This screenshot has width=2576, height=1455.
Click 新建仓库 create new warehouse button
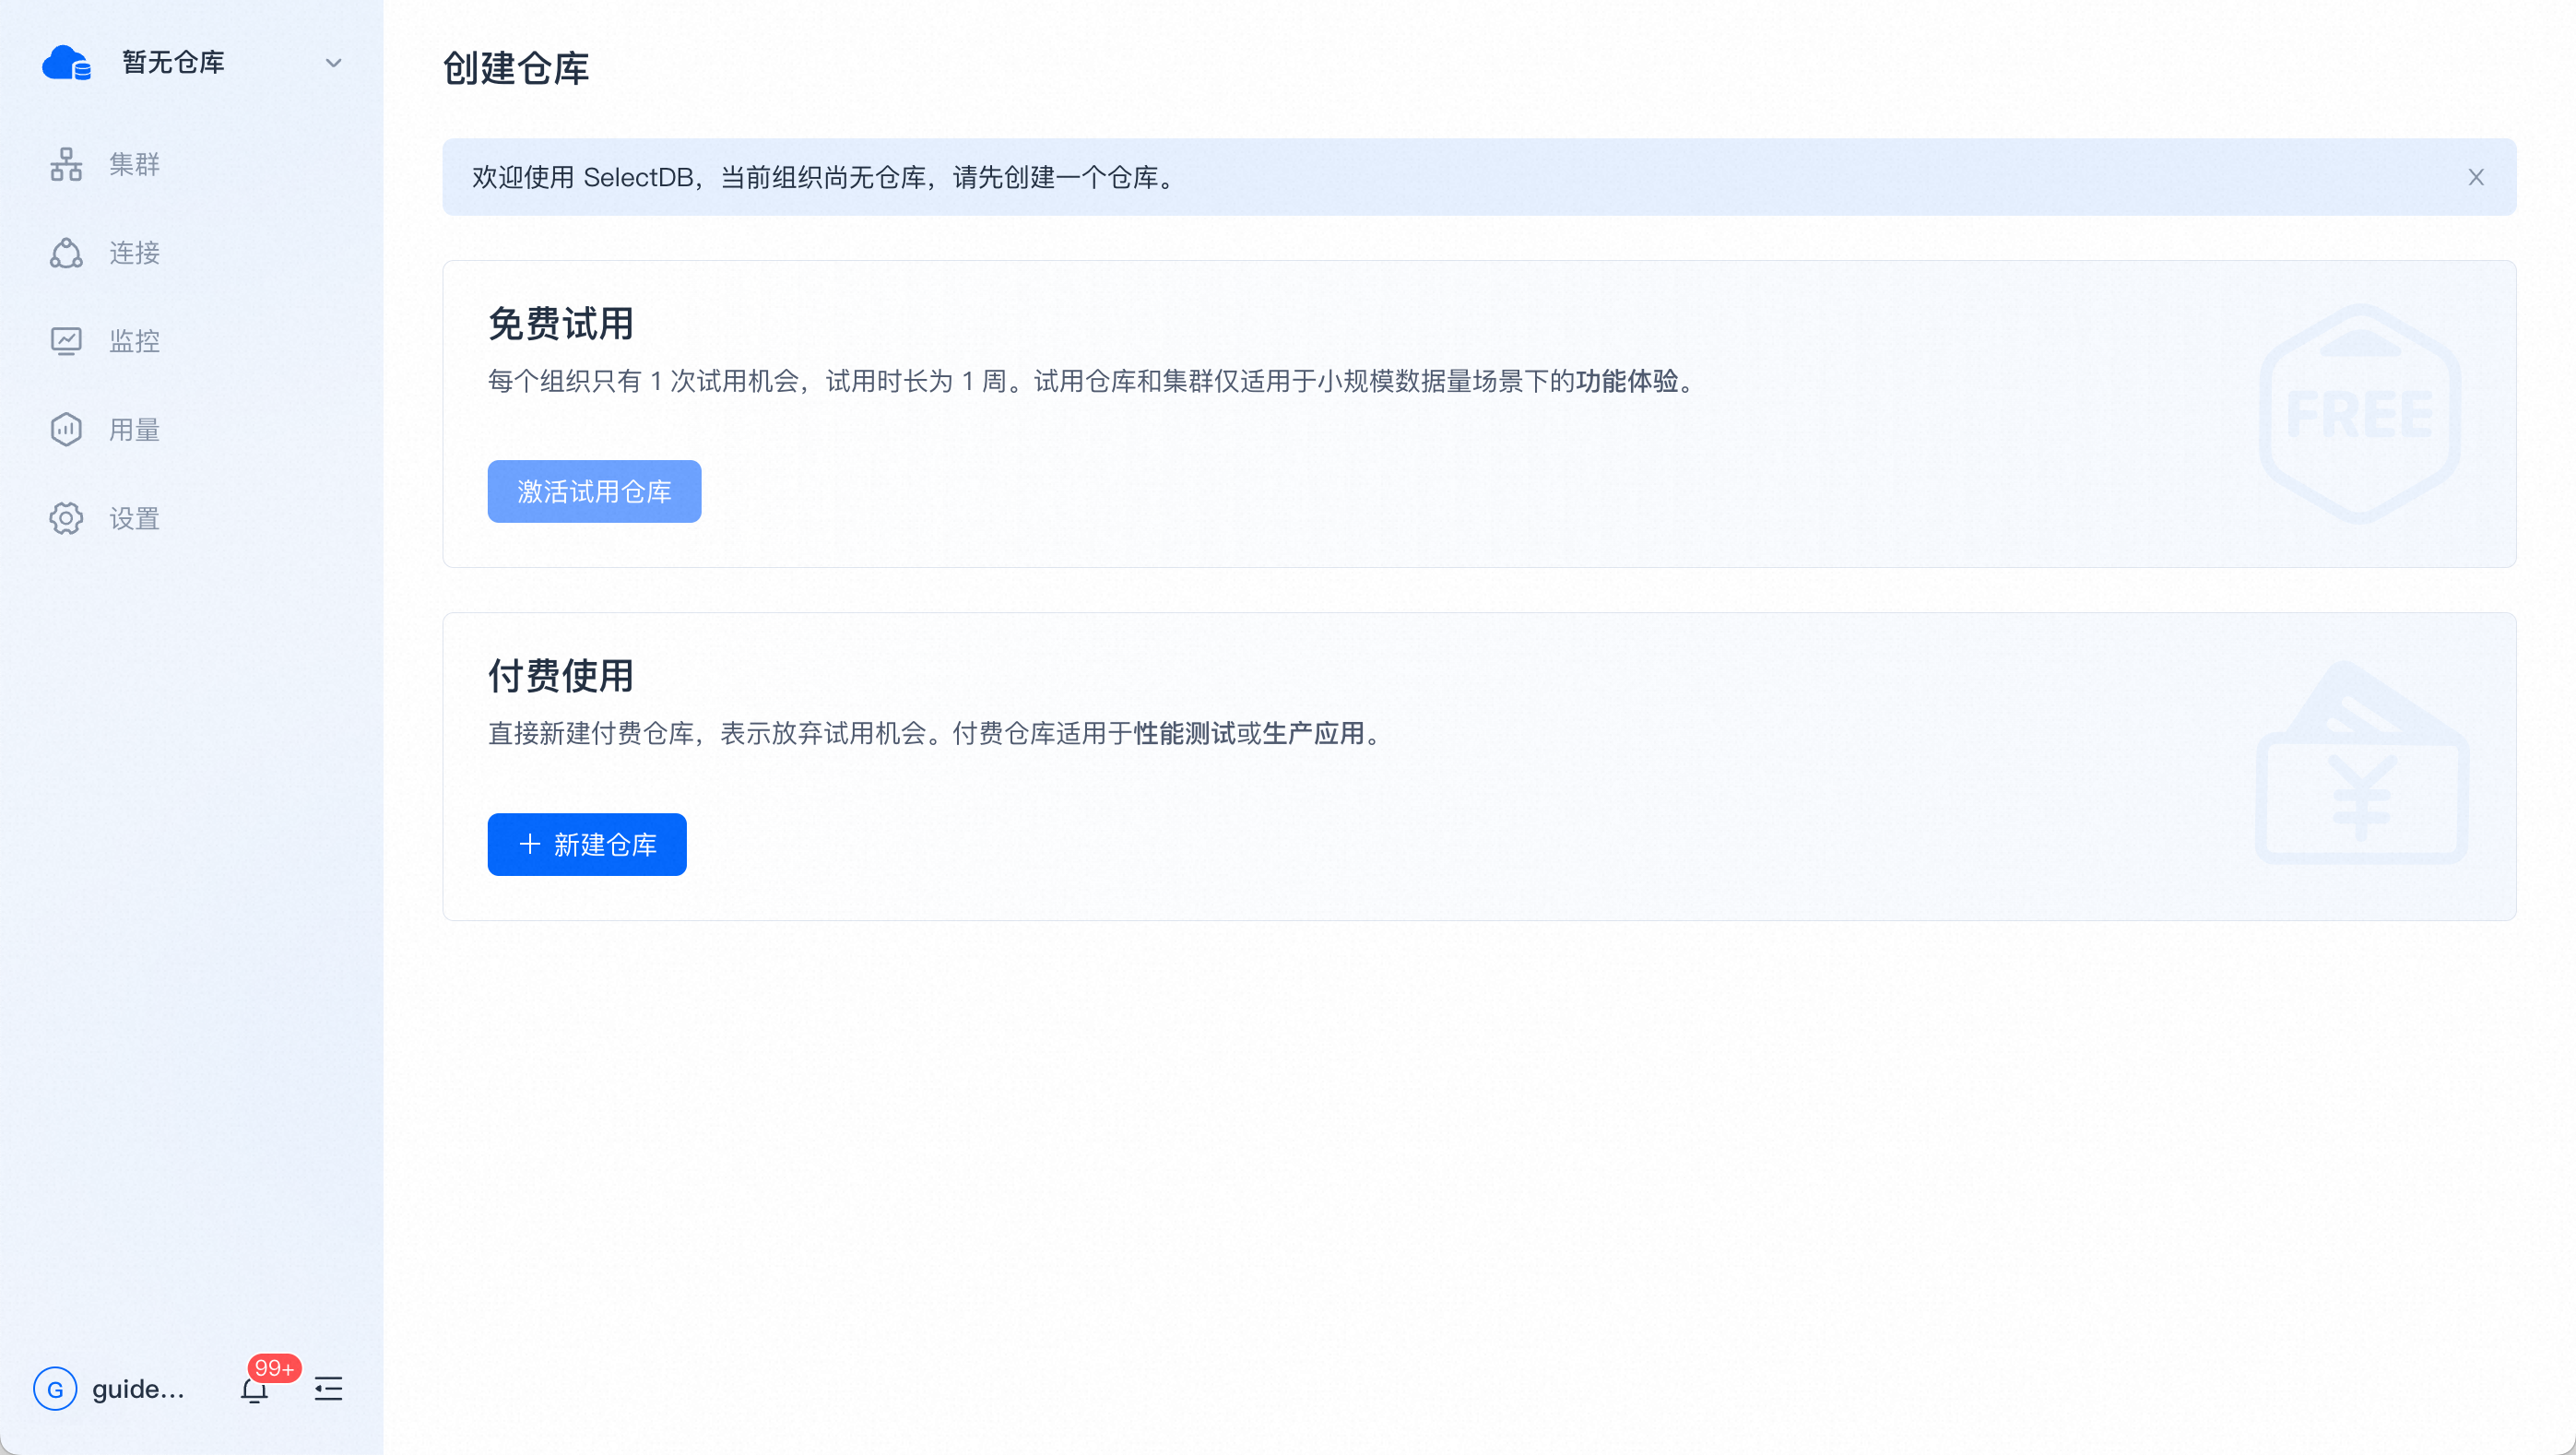coord(587,845)
